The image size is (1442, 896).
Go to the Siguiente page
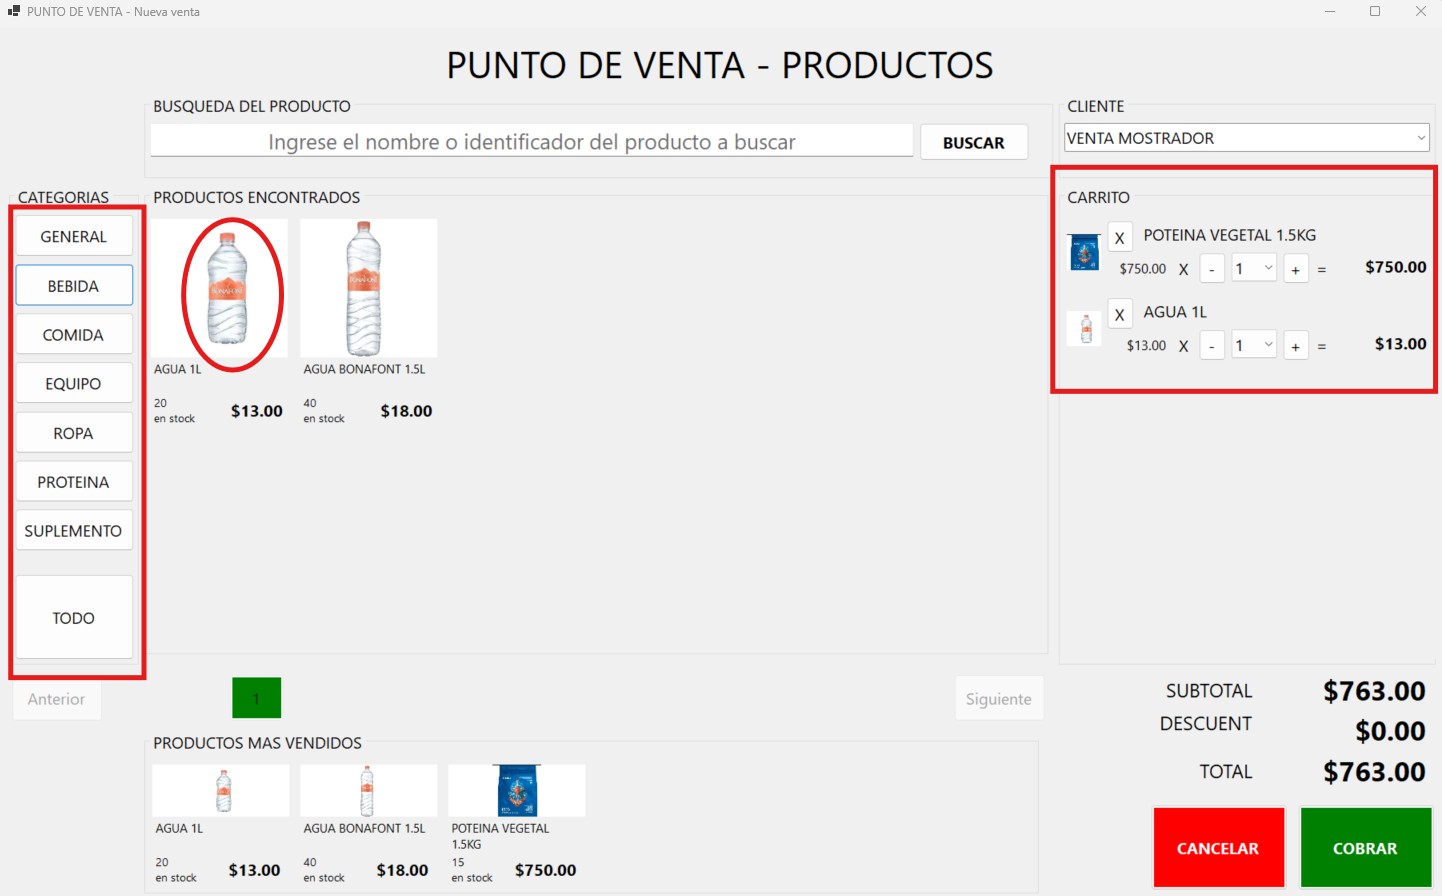click(x=999, y=699)
